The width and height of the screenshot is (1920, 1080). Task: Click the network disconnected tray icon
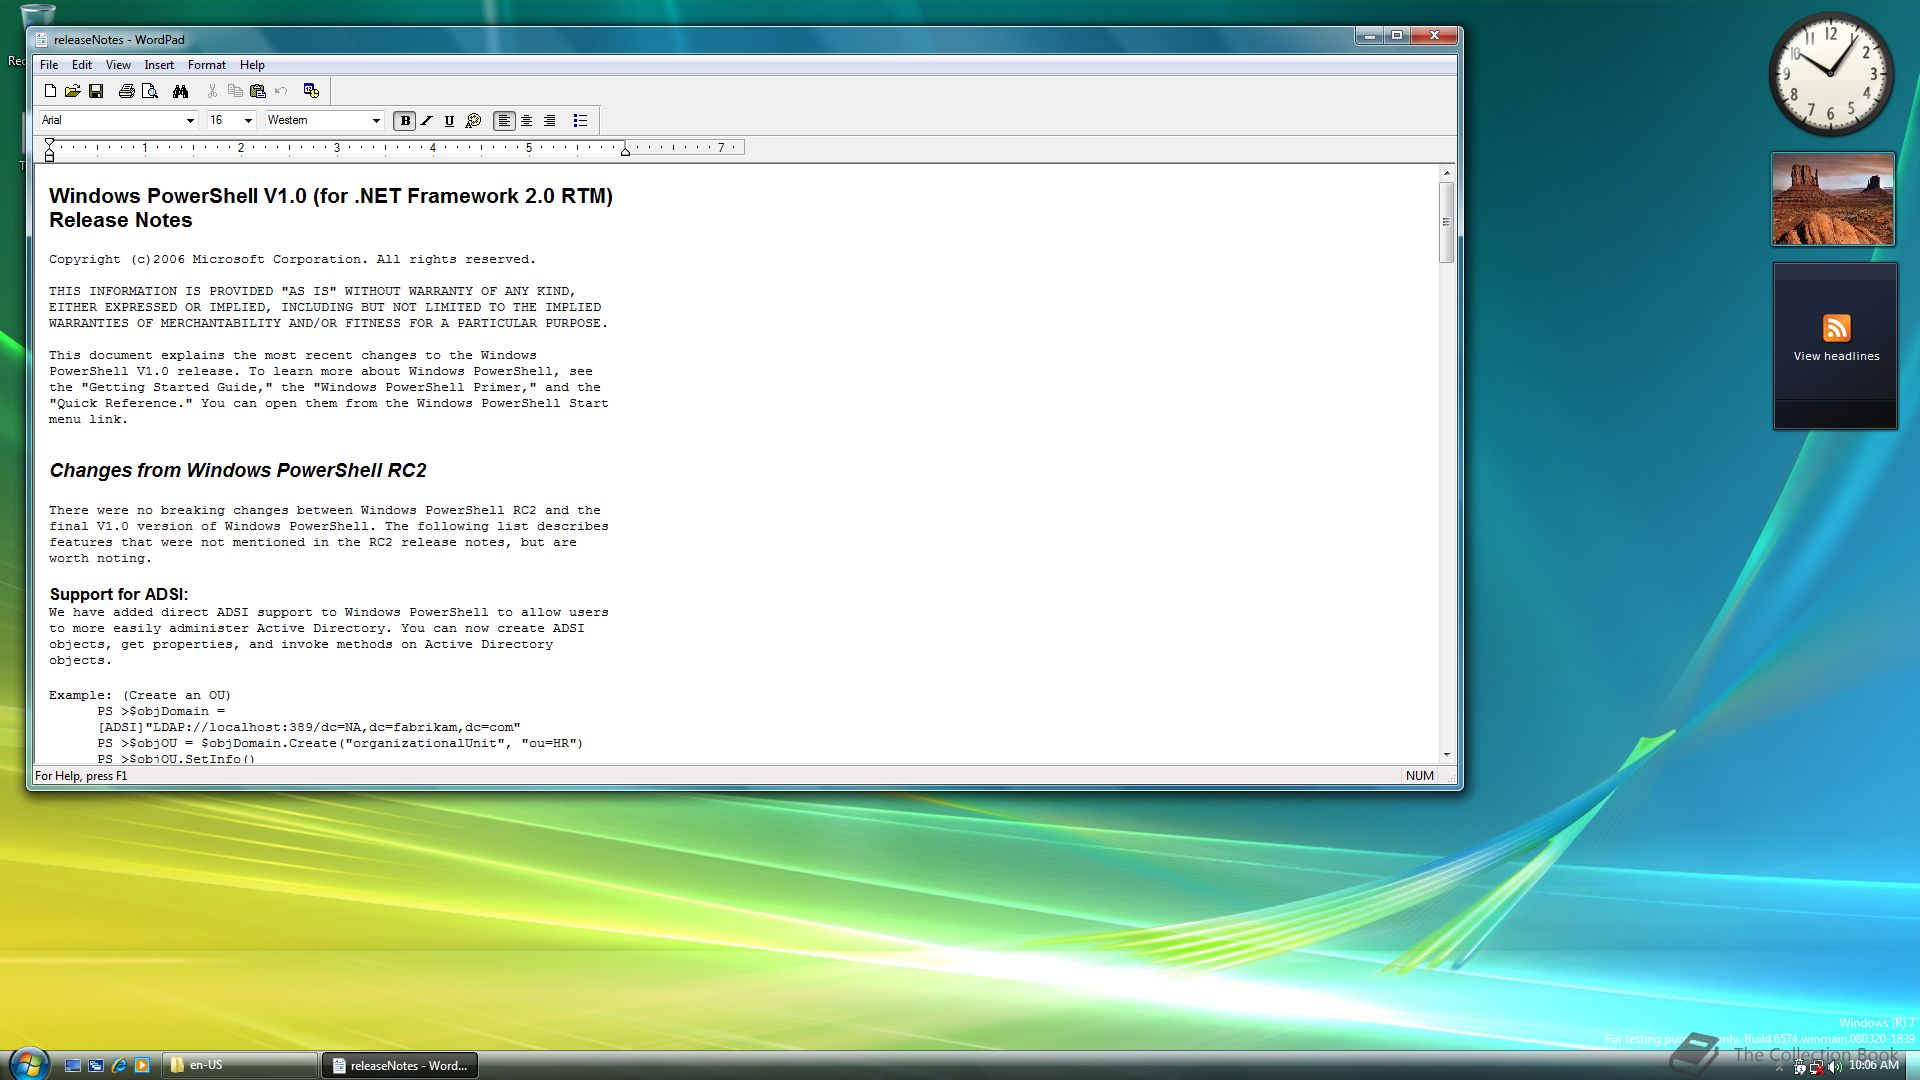click(x=1817, y=1068)
